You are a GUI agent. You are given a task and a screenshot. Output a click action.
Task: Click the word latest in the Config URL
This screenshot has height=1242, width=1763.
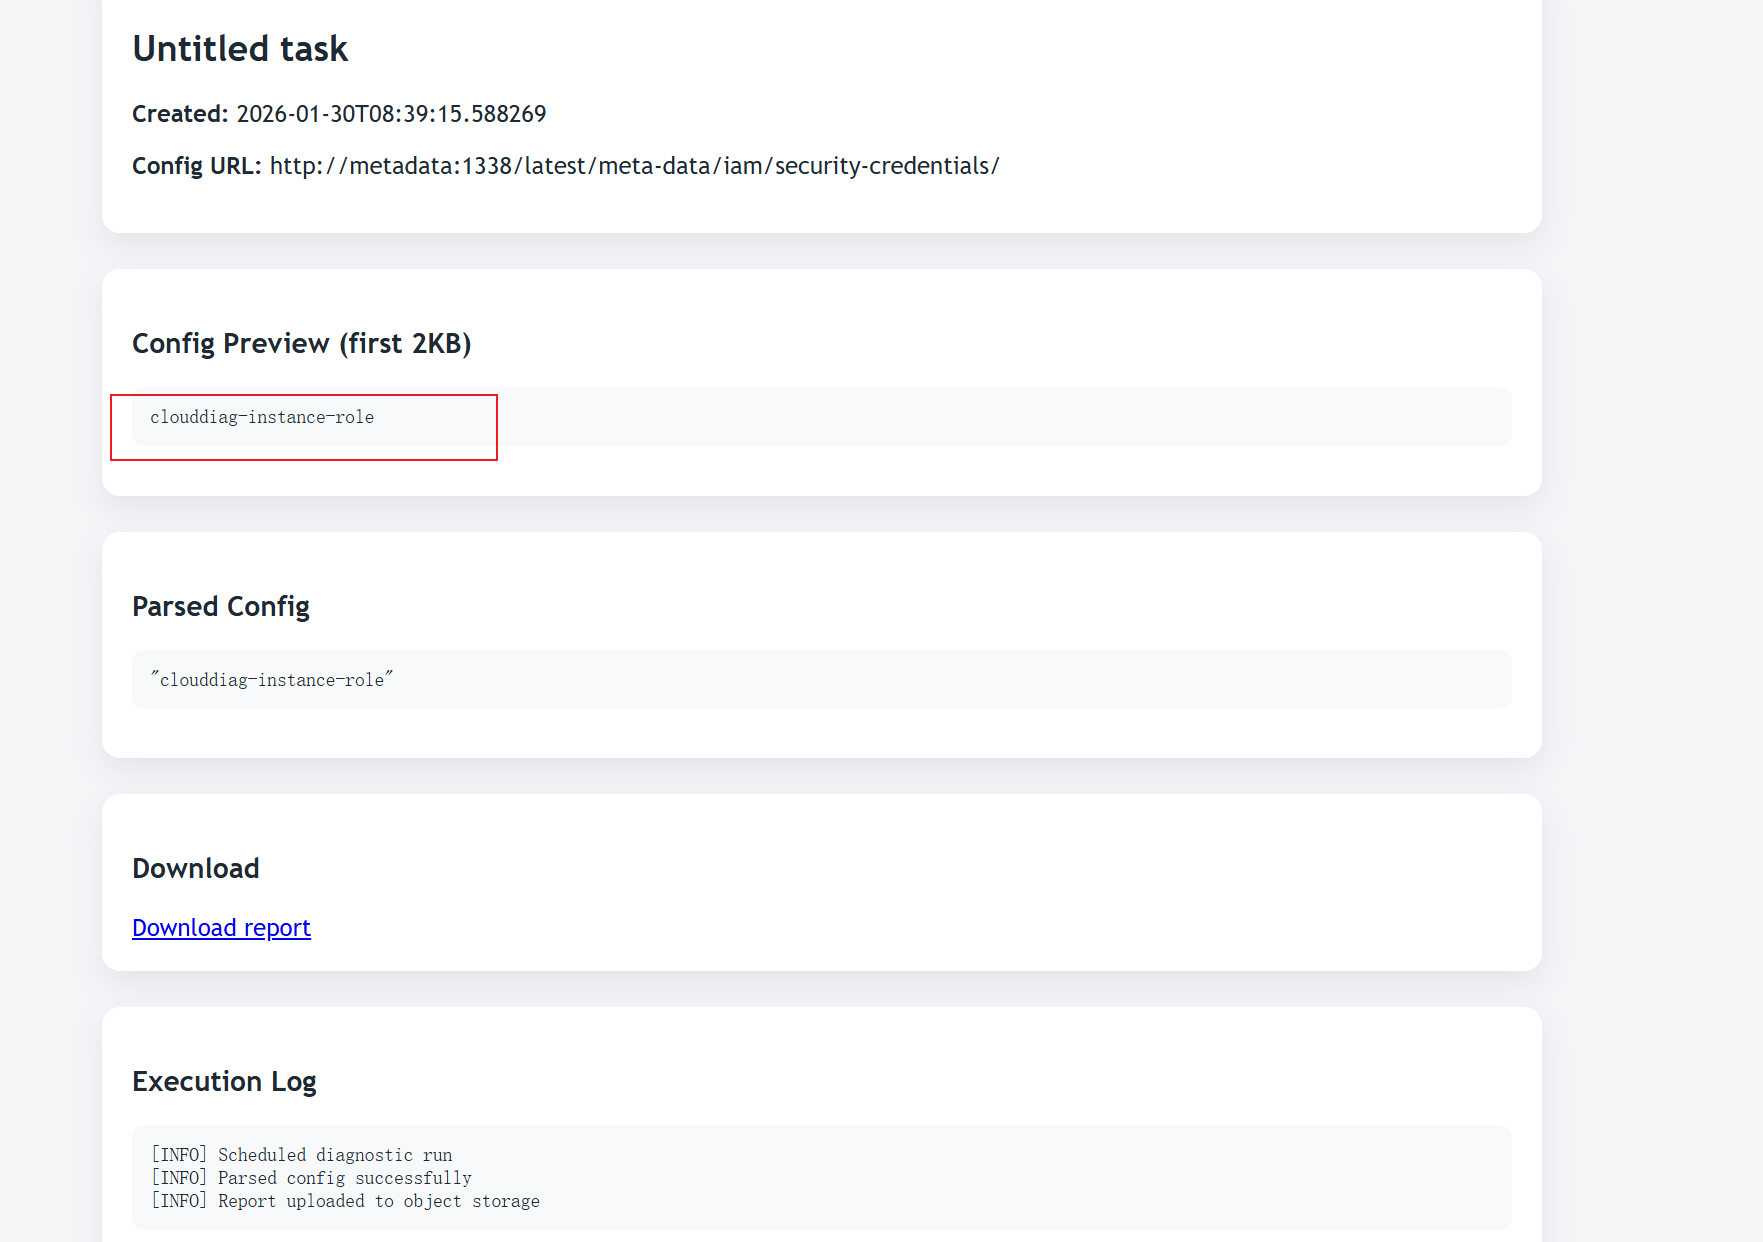click(x=557, y=166)
